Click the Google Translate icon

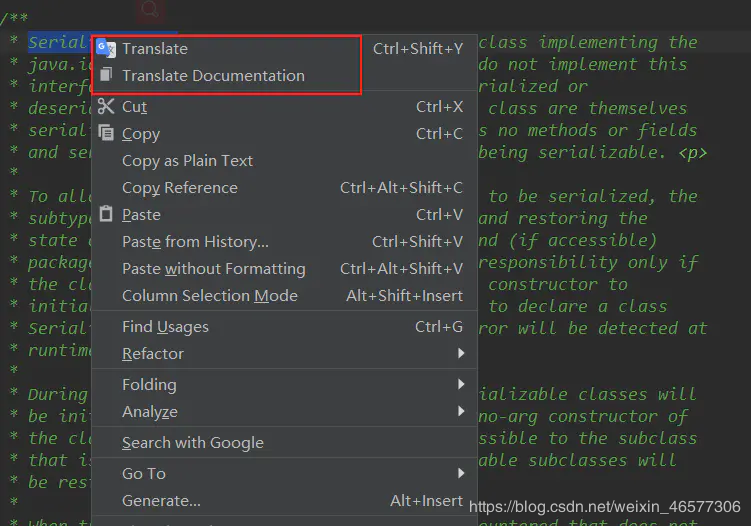(x=105, y=48)
